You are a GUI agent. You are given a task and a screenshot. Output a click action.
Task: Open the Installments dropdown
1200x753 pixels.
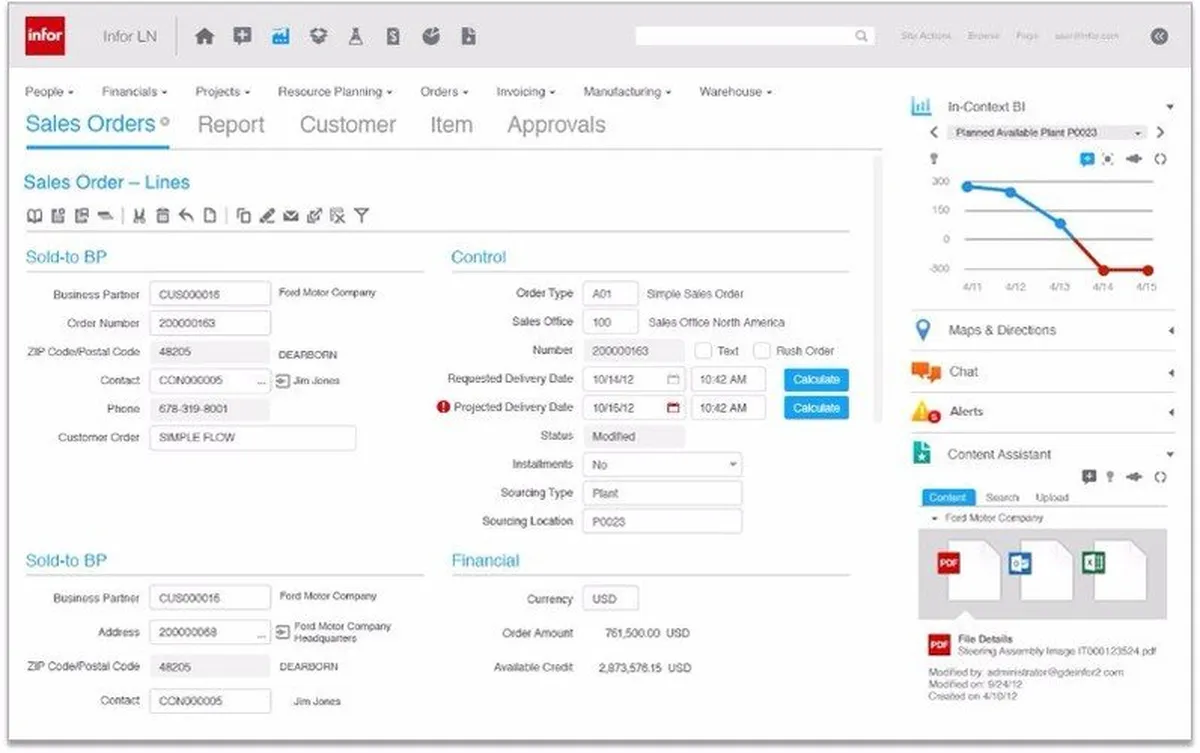[x=663, y=465]
